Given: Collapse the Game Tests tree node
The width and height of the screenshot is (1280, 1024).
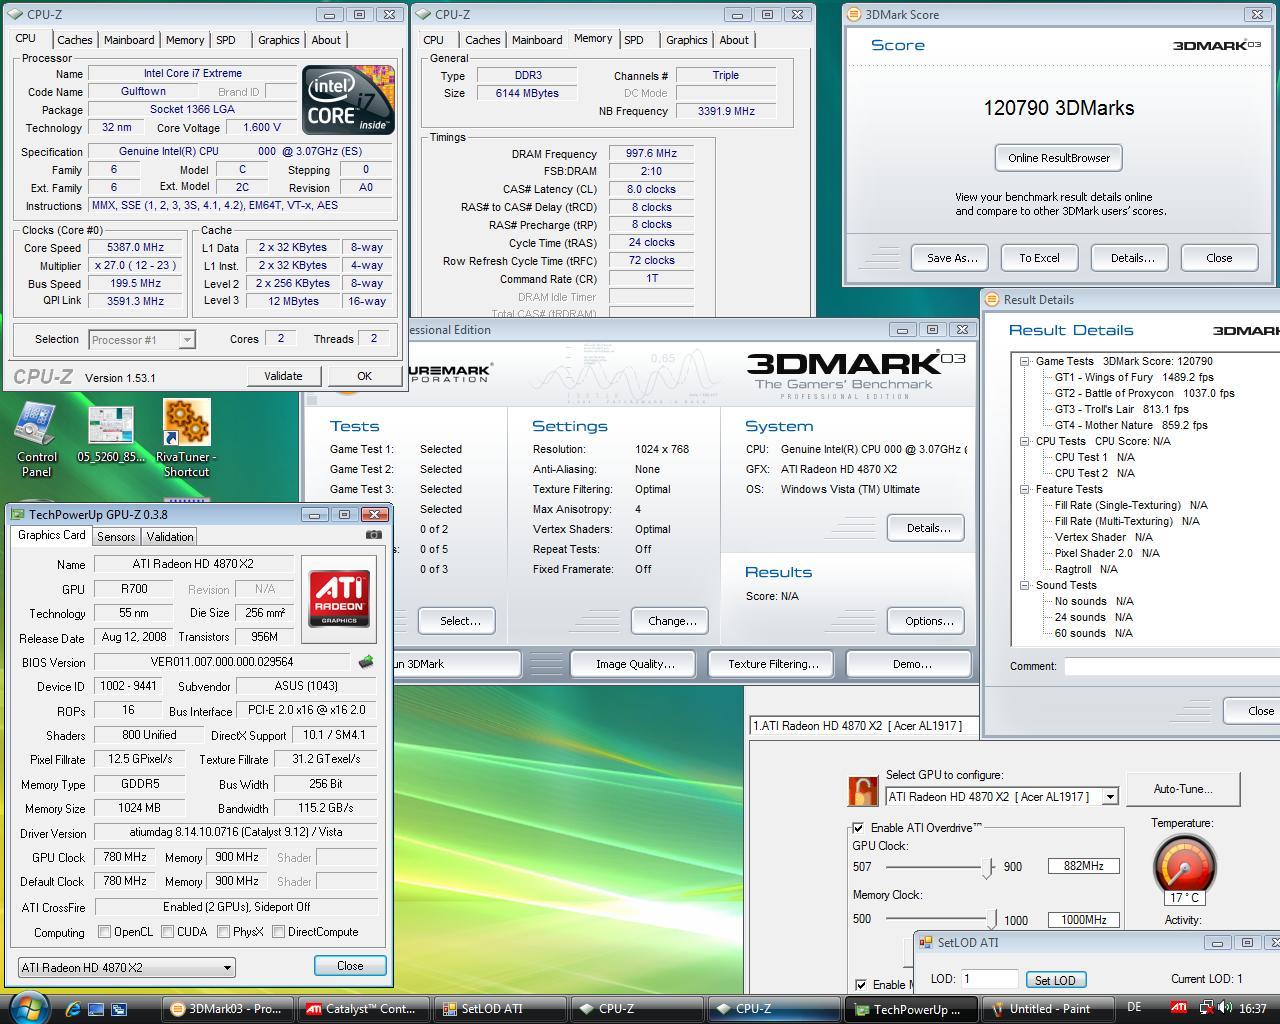Looking at the screenshot, I should coord(1025,361).
